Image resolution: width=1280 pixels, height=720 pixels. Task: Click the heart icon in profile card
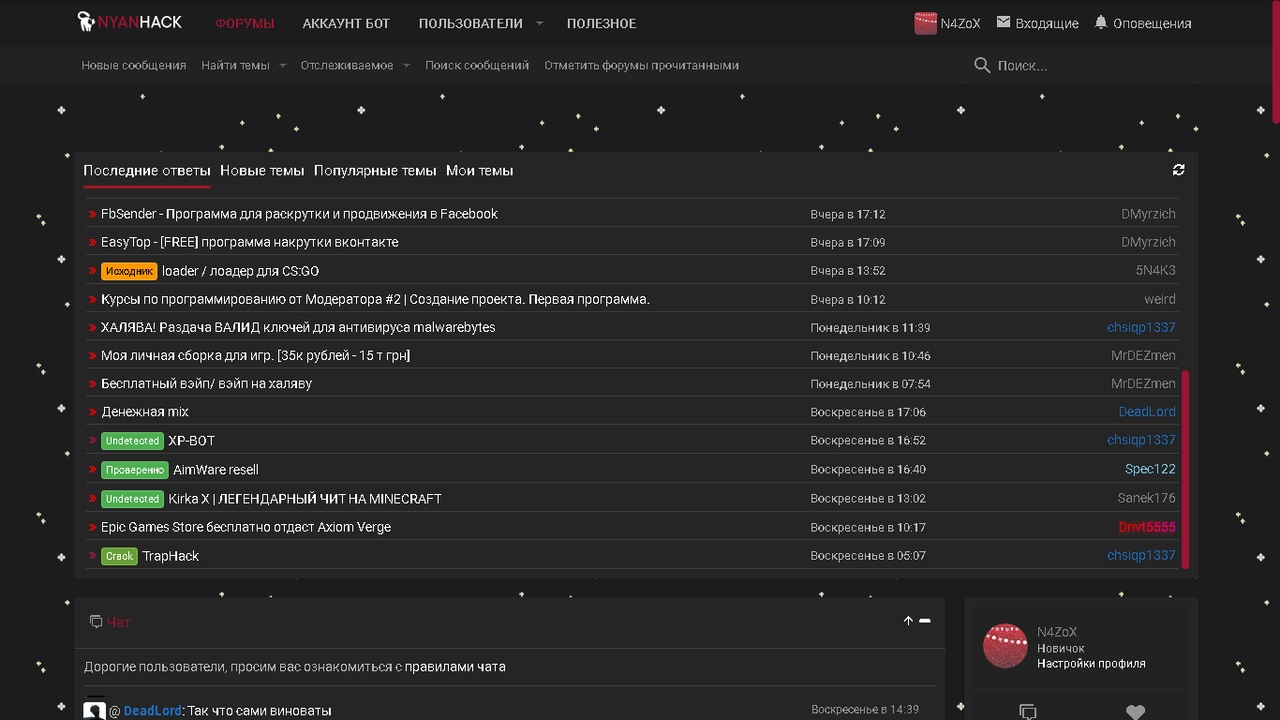pos(1135,711)
